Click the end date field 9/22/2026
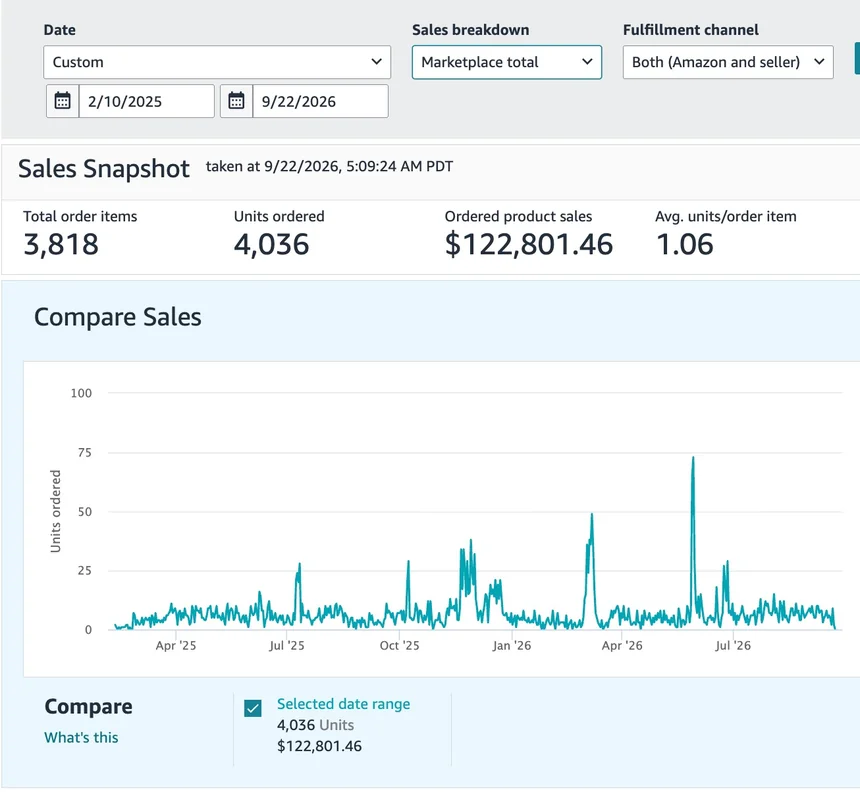The width and height of the screenshot is (860, 792). pyautogui.click(x=320, y=101)
